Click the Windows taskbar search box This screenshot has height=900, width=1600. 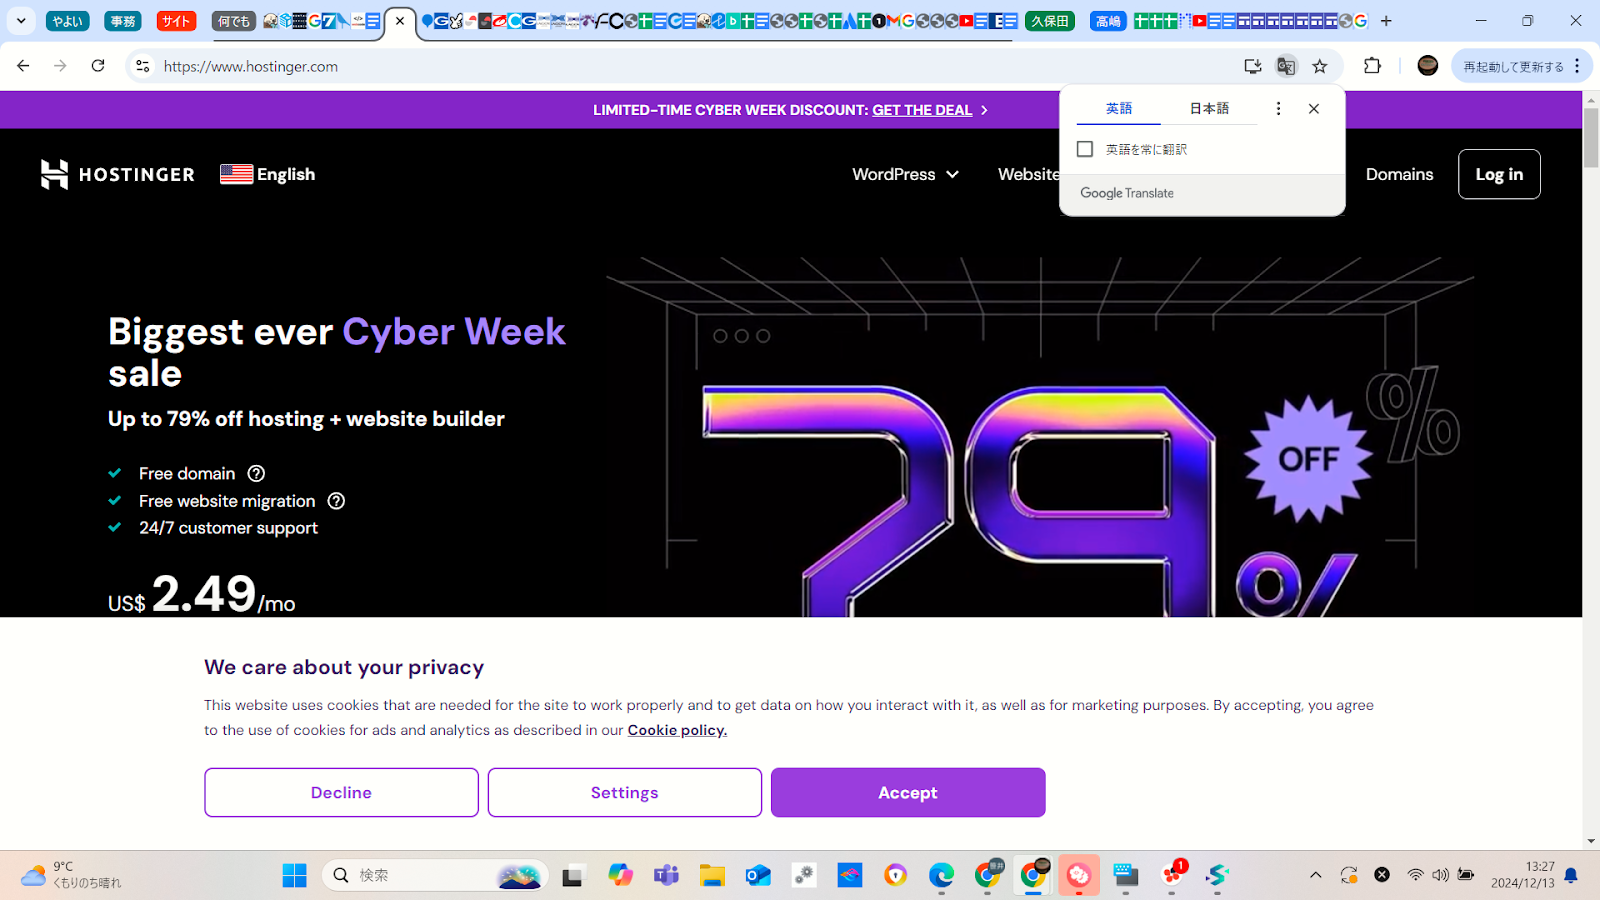point(435,875)
